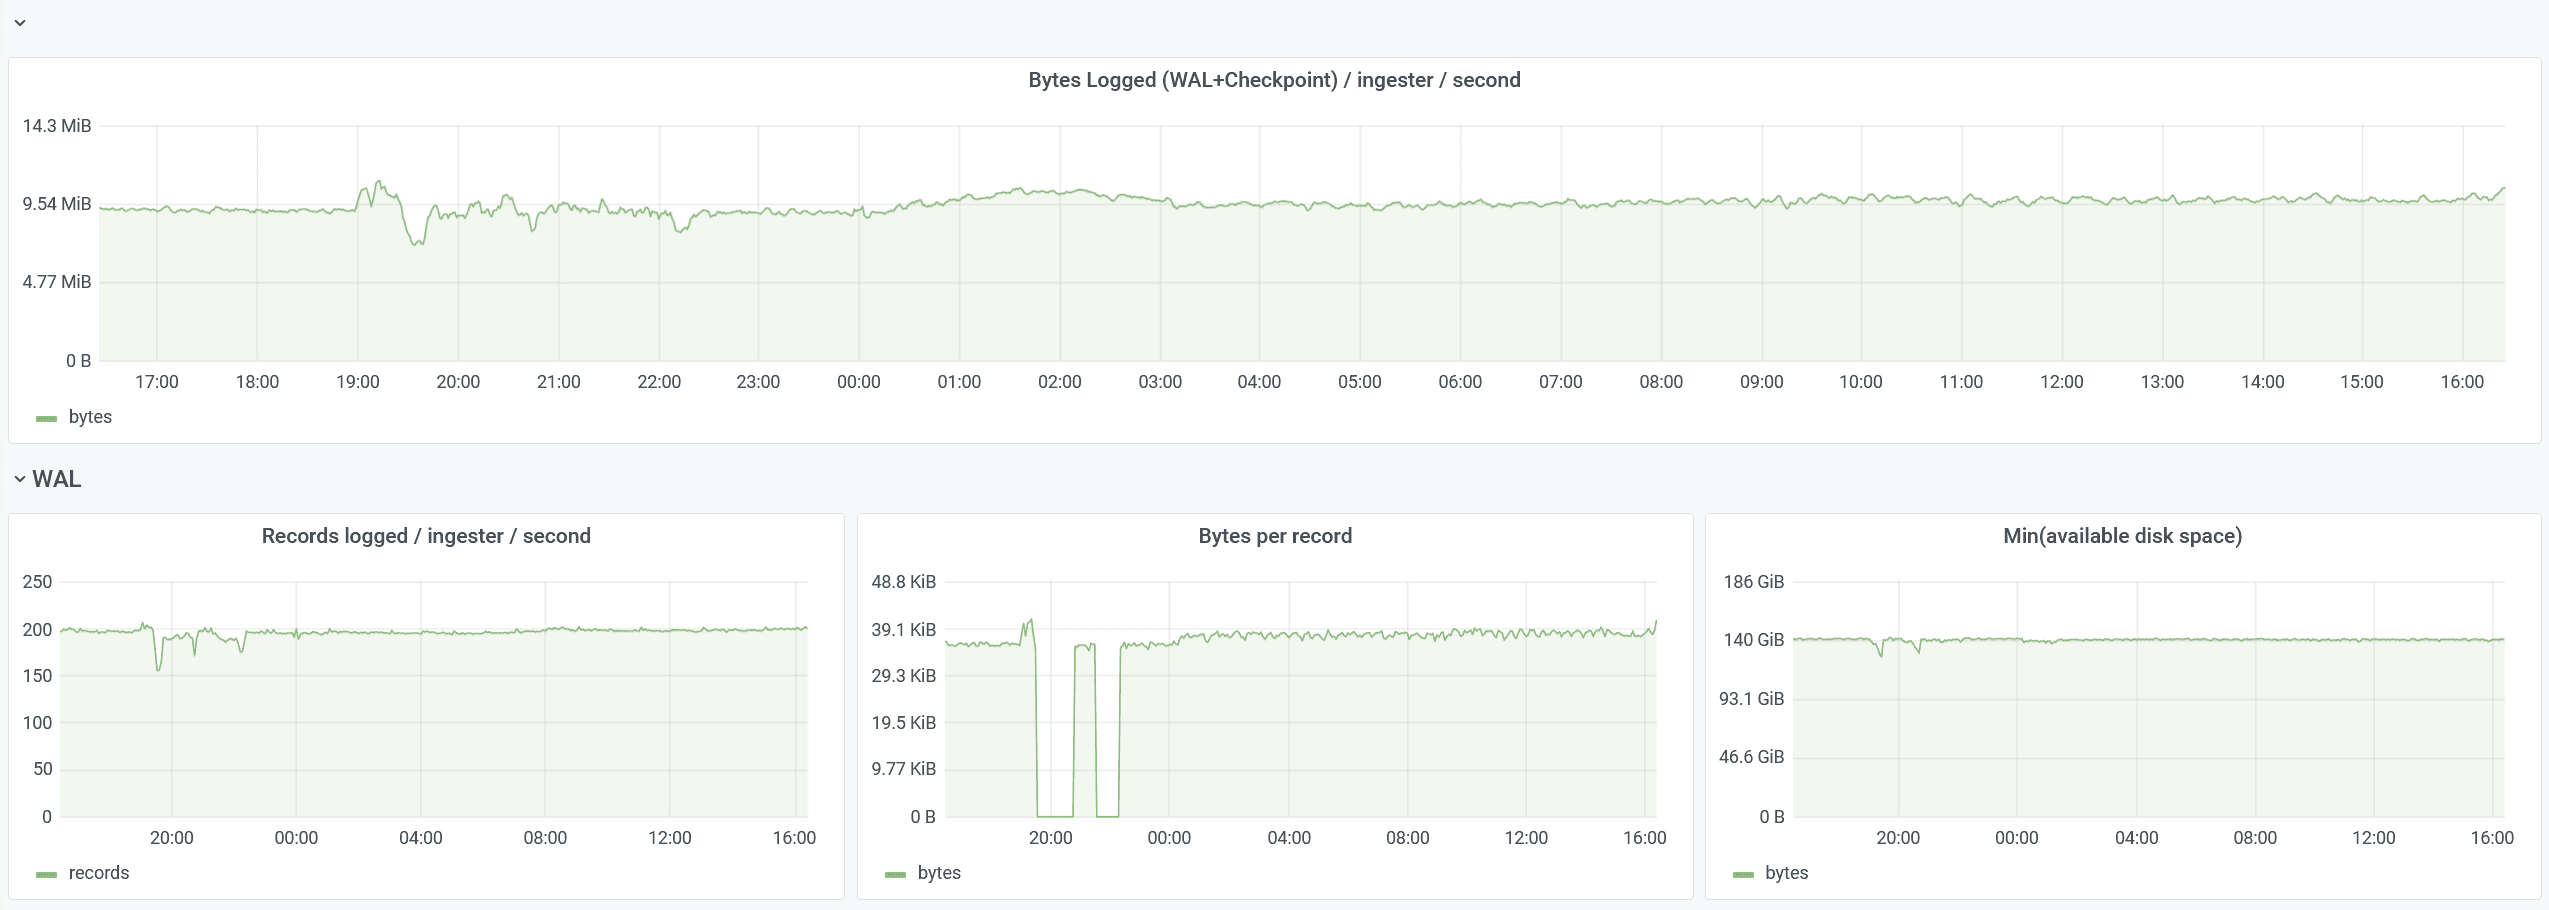Open the Bytes per record panel title menu
The width and height of the screenshot is (2549, 910).
pos(1274,536)
